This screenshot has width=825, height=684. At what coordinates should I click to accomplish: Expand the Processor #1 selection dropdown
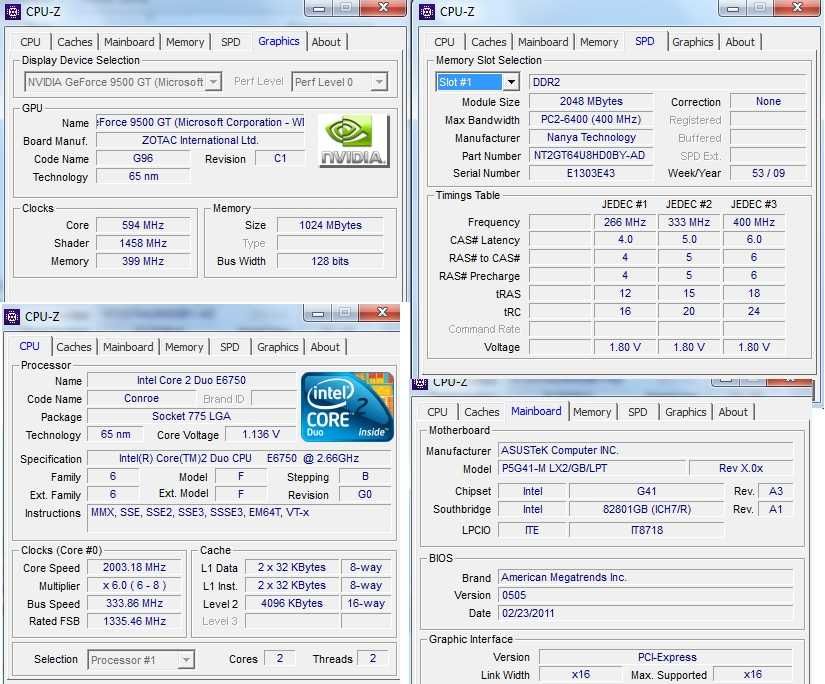(141, 660)
